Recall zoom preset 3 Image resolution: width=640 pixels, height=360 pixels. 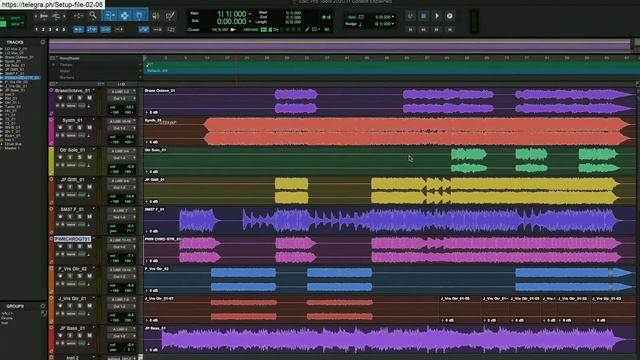click(50, 29)
